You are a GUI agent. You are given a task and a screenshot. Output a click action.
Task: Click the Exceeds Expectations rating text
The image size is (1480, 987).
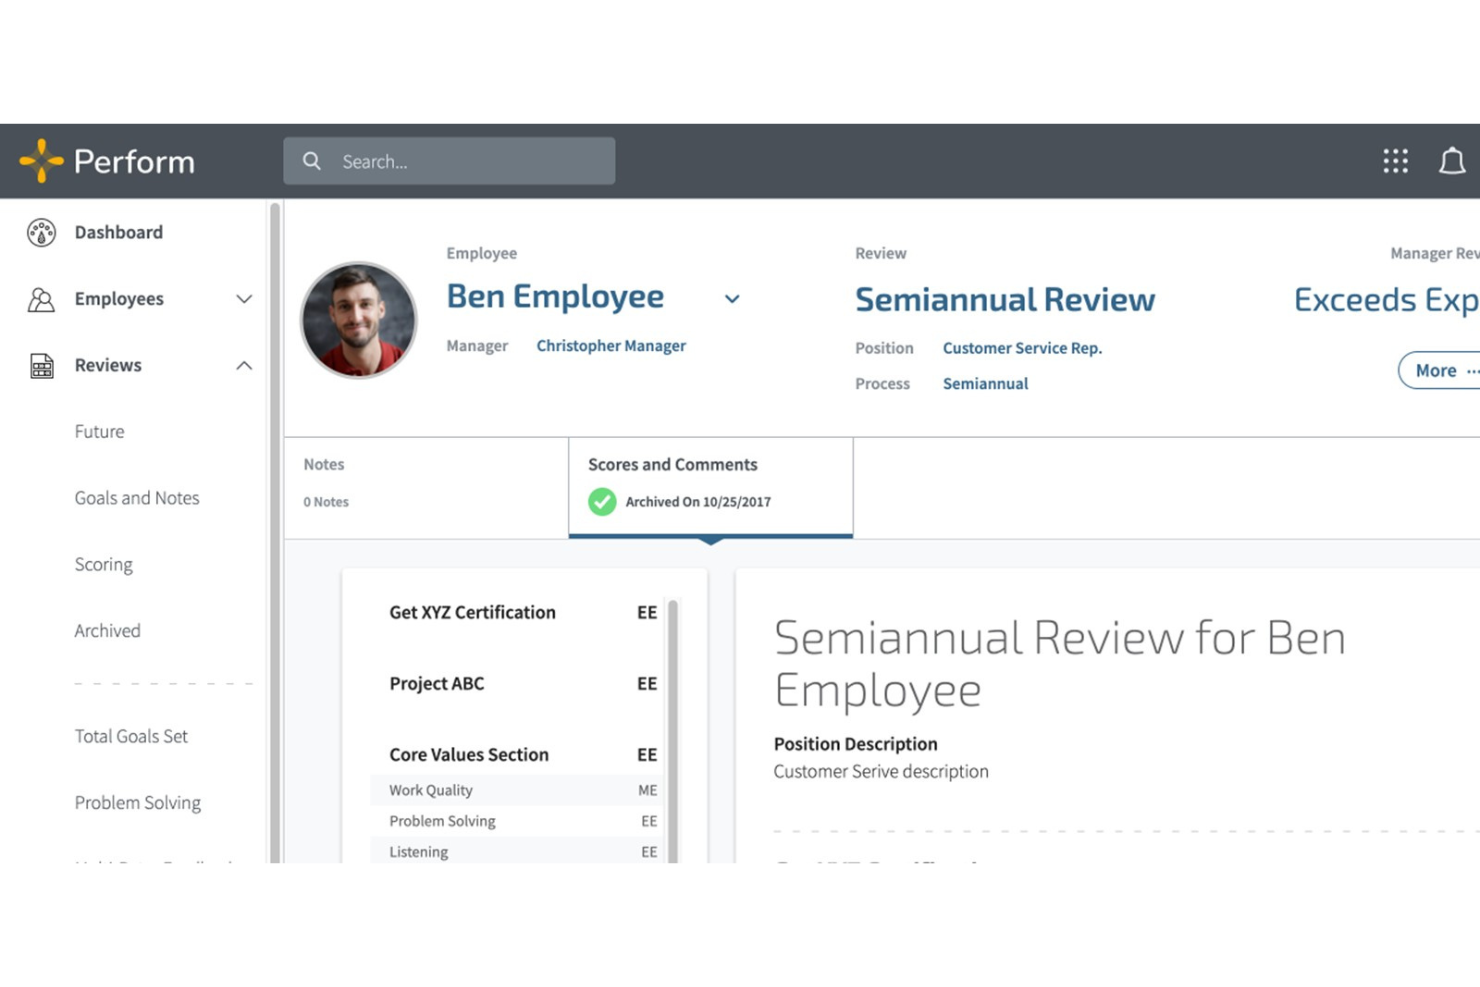click(x=1386, y=299)
